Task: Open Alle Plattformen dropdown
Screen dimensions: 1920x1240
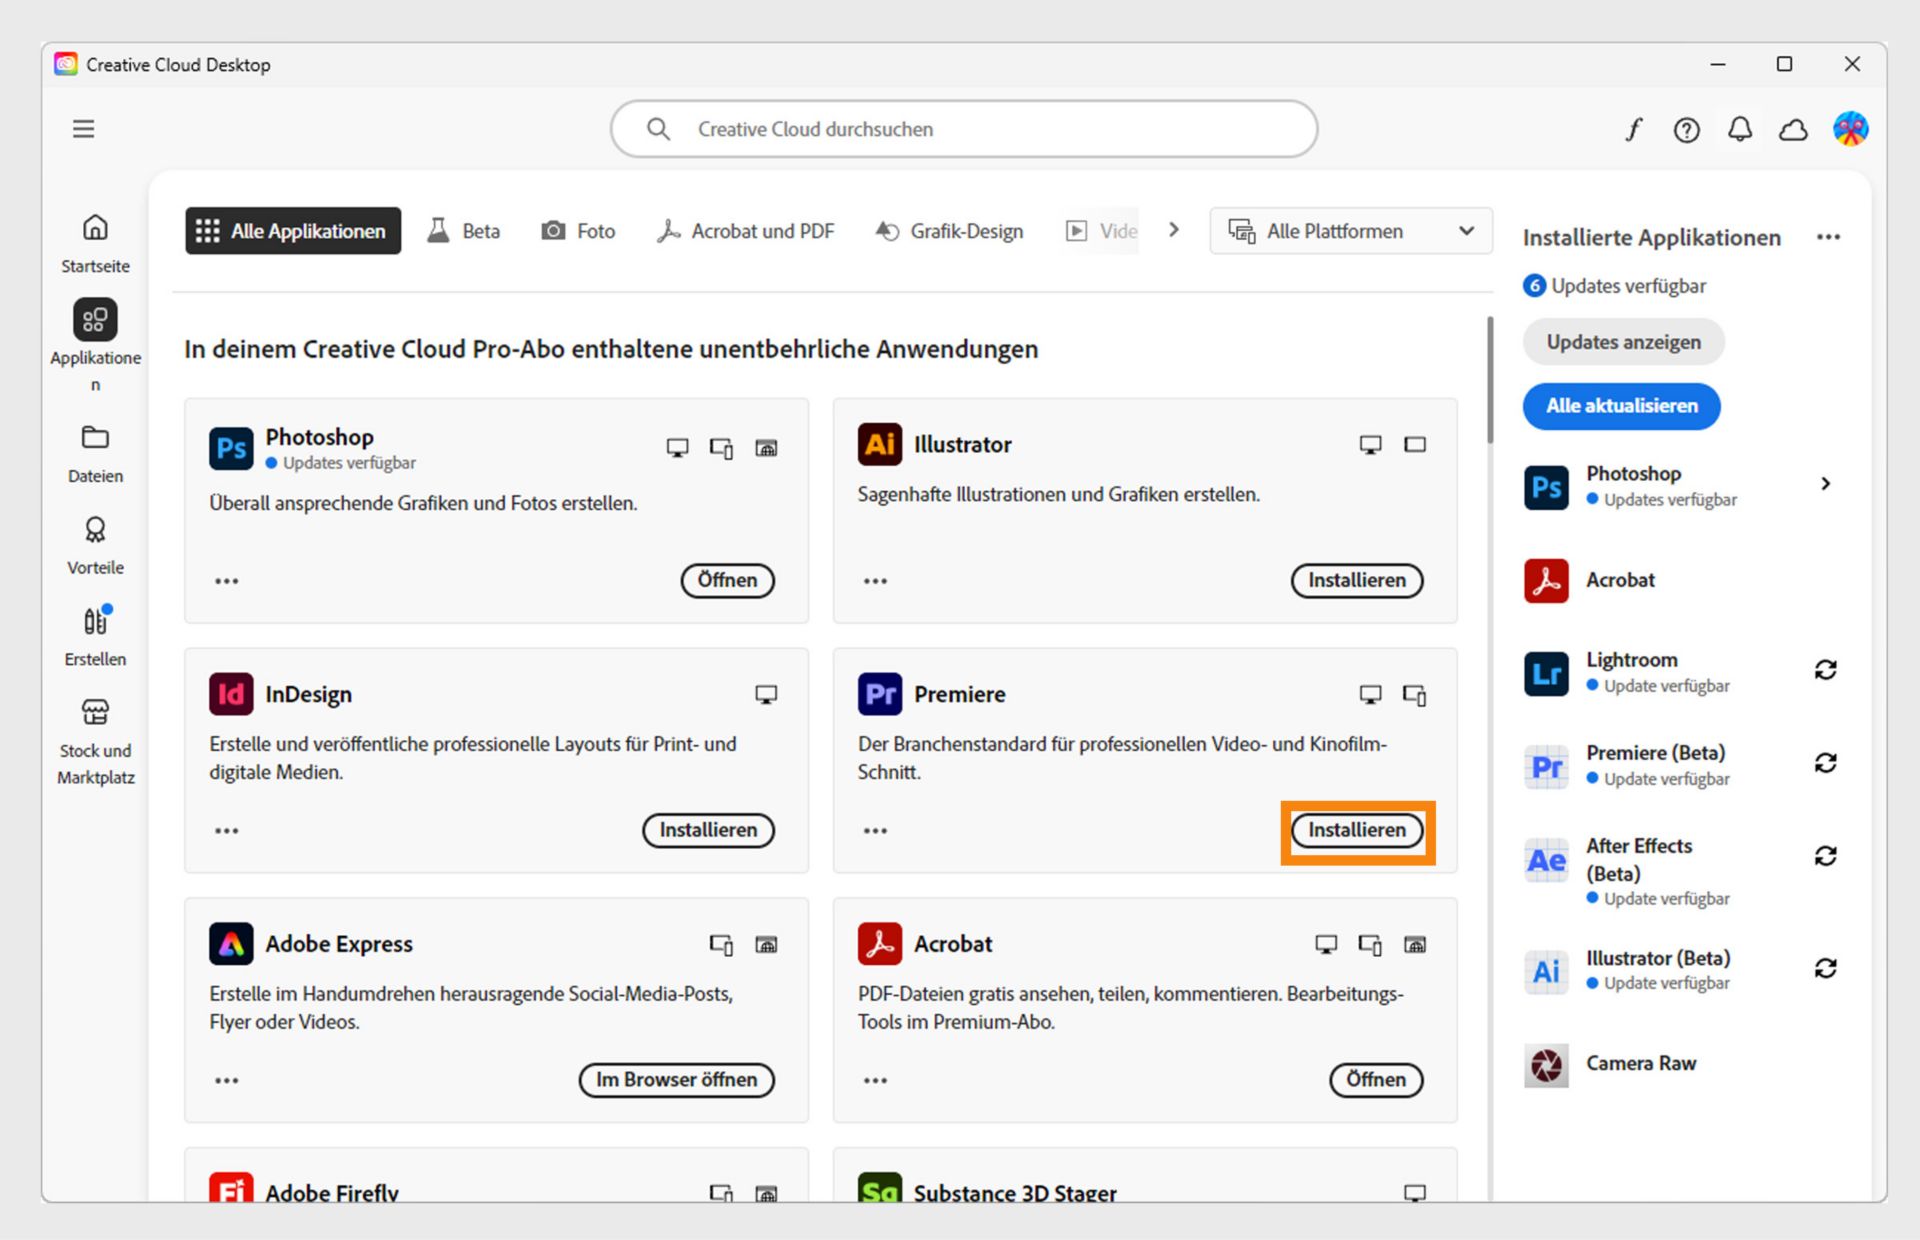Action: point(1351,231)
